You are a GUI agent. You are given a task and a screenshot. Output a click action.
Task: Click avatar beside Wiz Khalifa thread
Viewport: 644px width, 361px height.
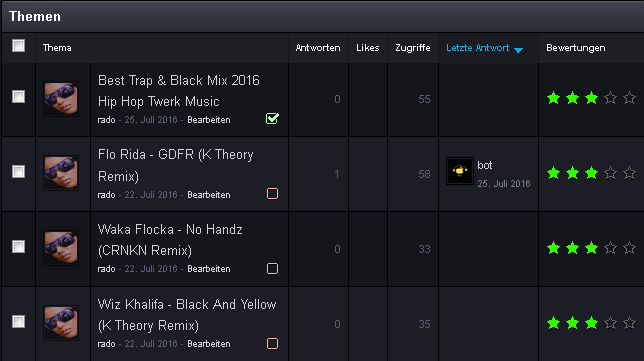tap(61, 323)
